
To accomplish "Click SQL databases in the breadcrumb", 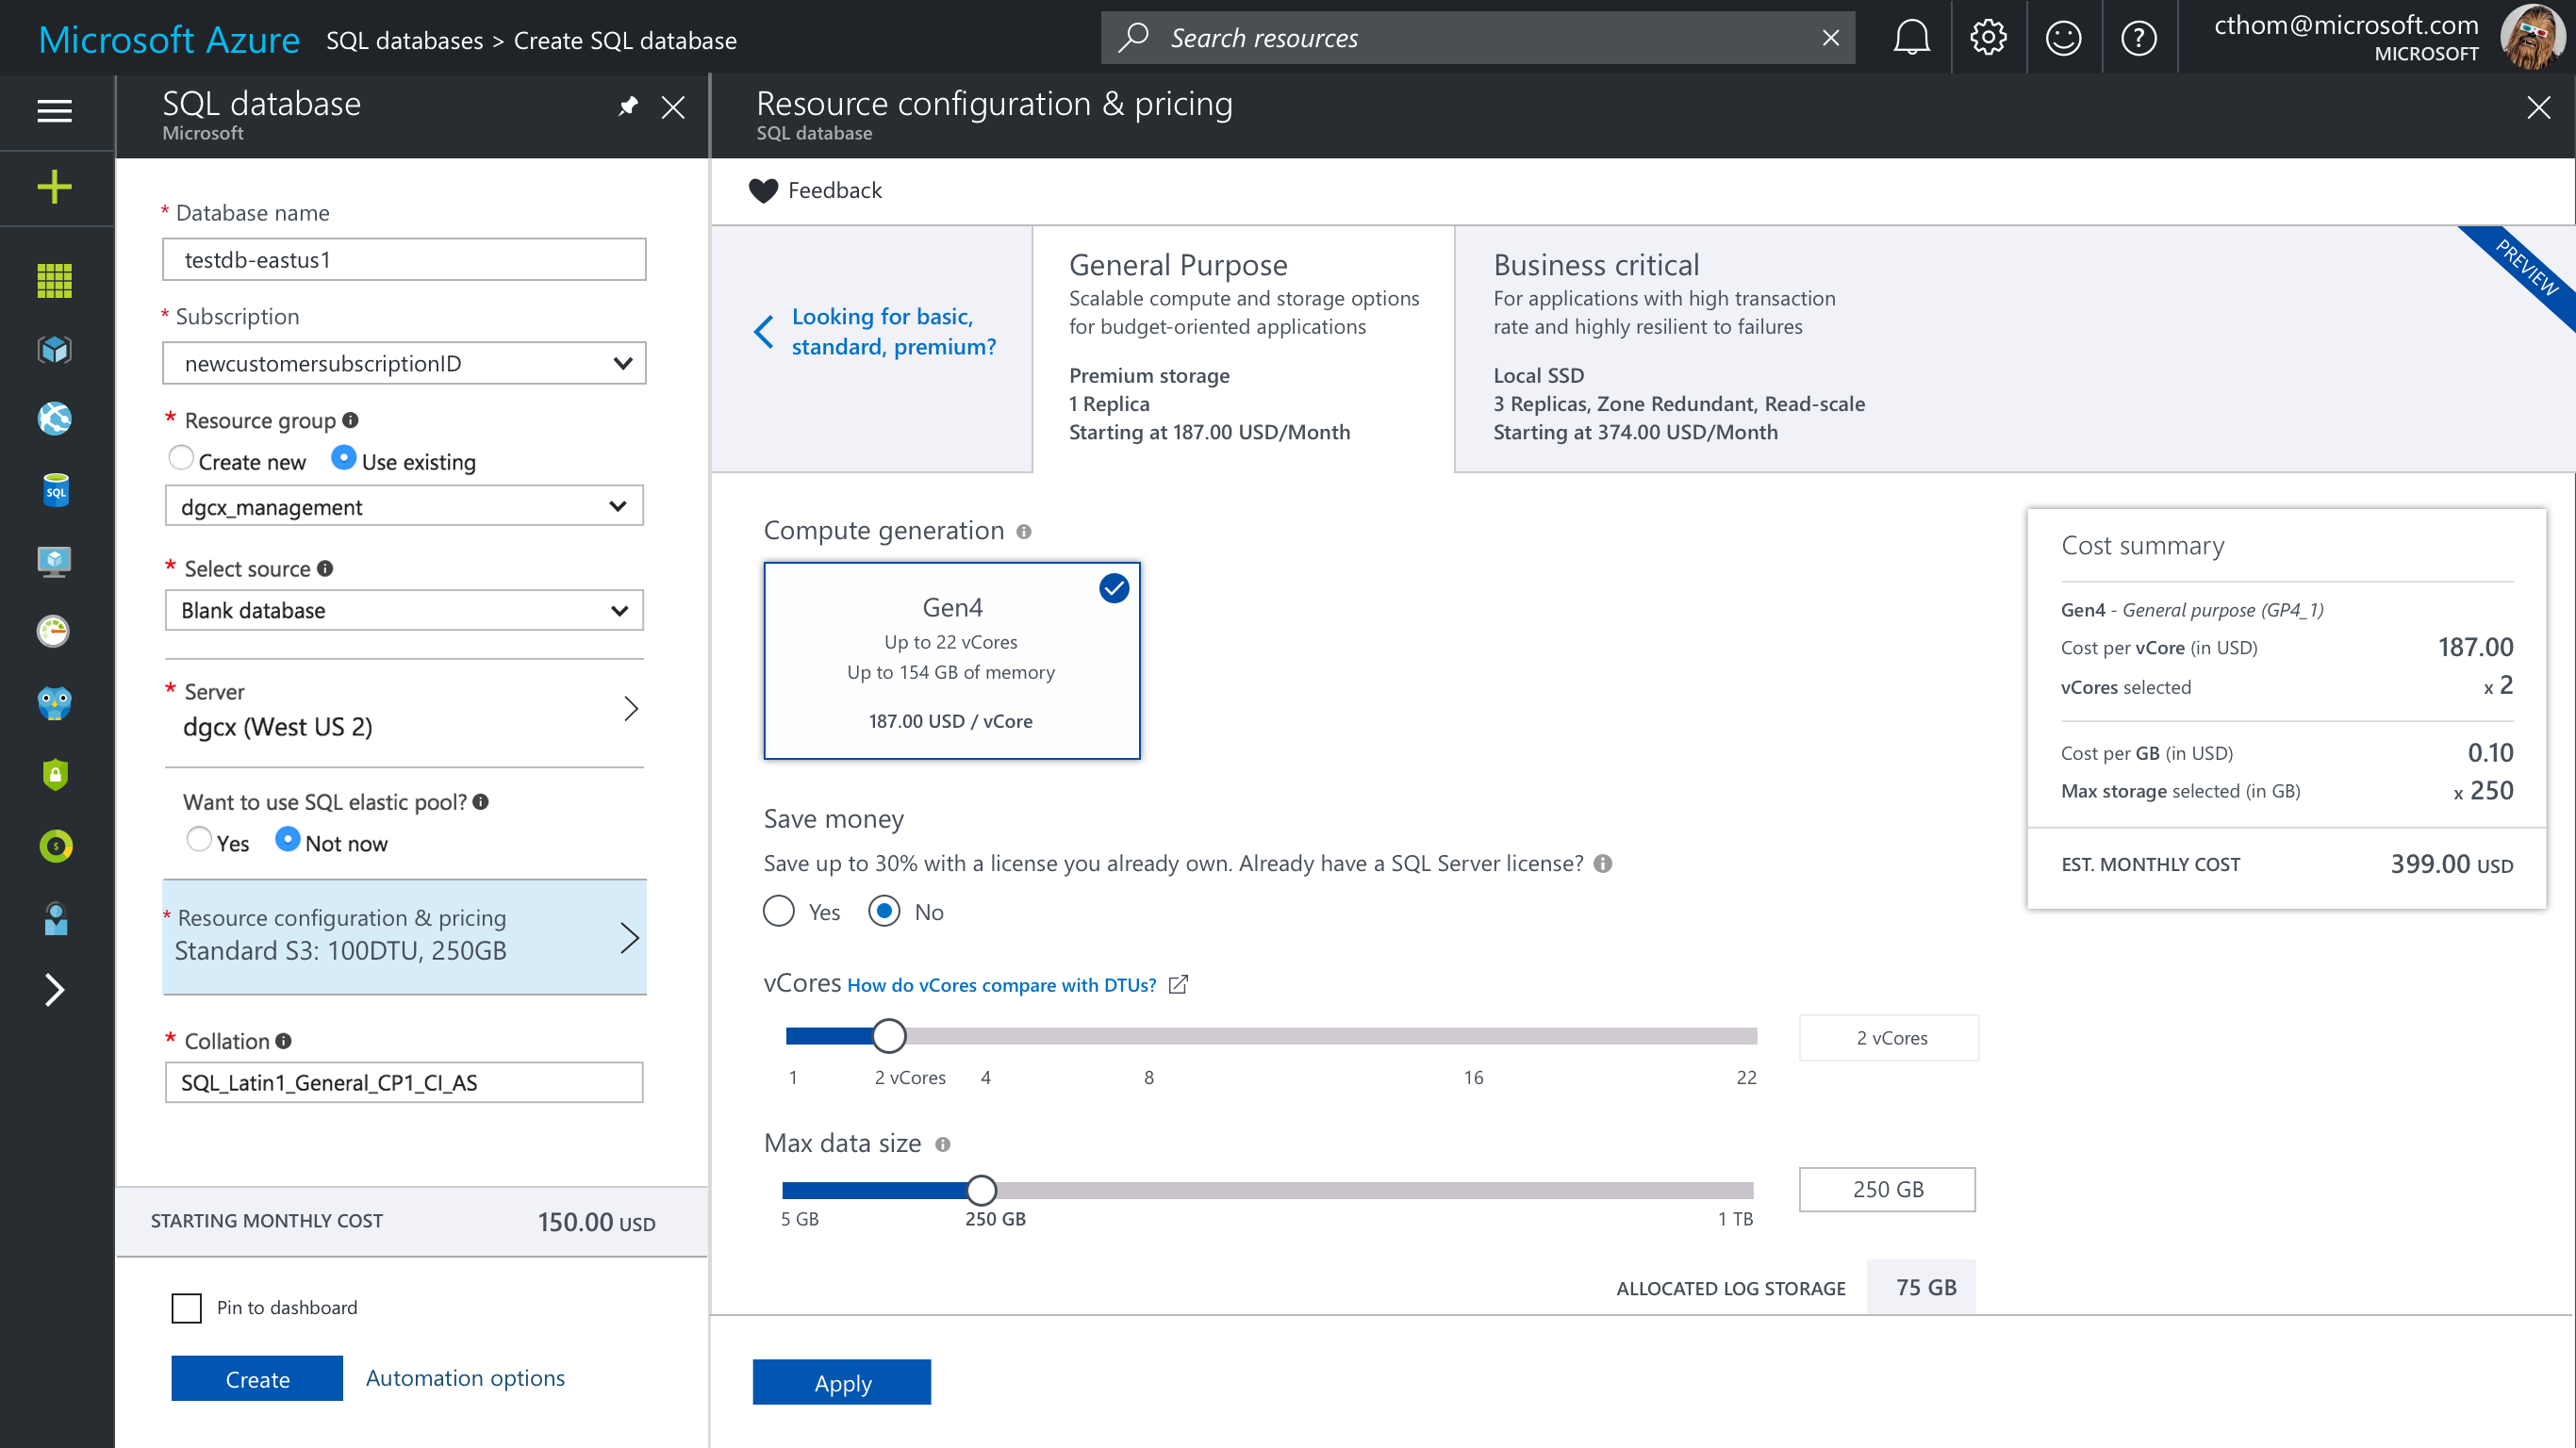I will pyautogui.click(x=404, y=40).
